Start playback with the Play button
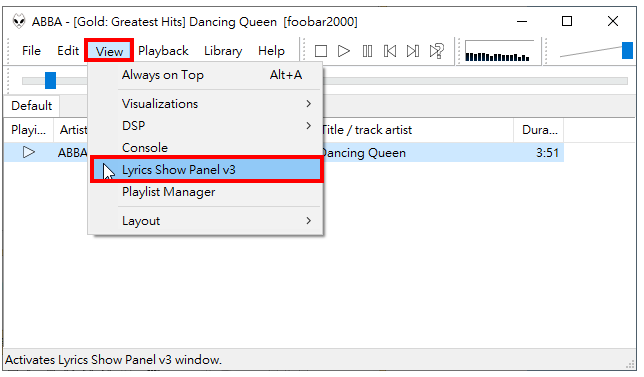This screenshot has height=377, width=644. 343,51
